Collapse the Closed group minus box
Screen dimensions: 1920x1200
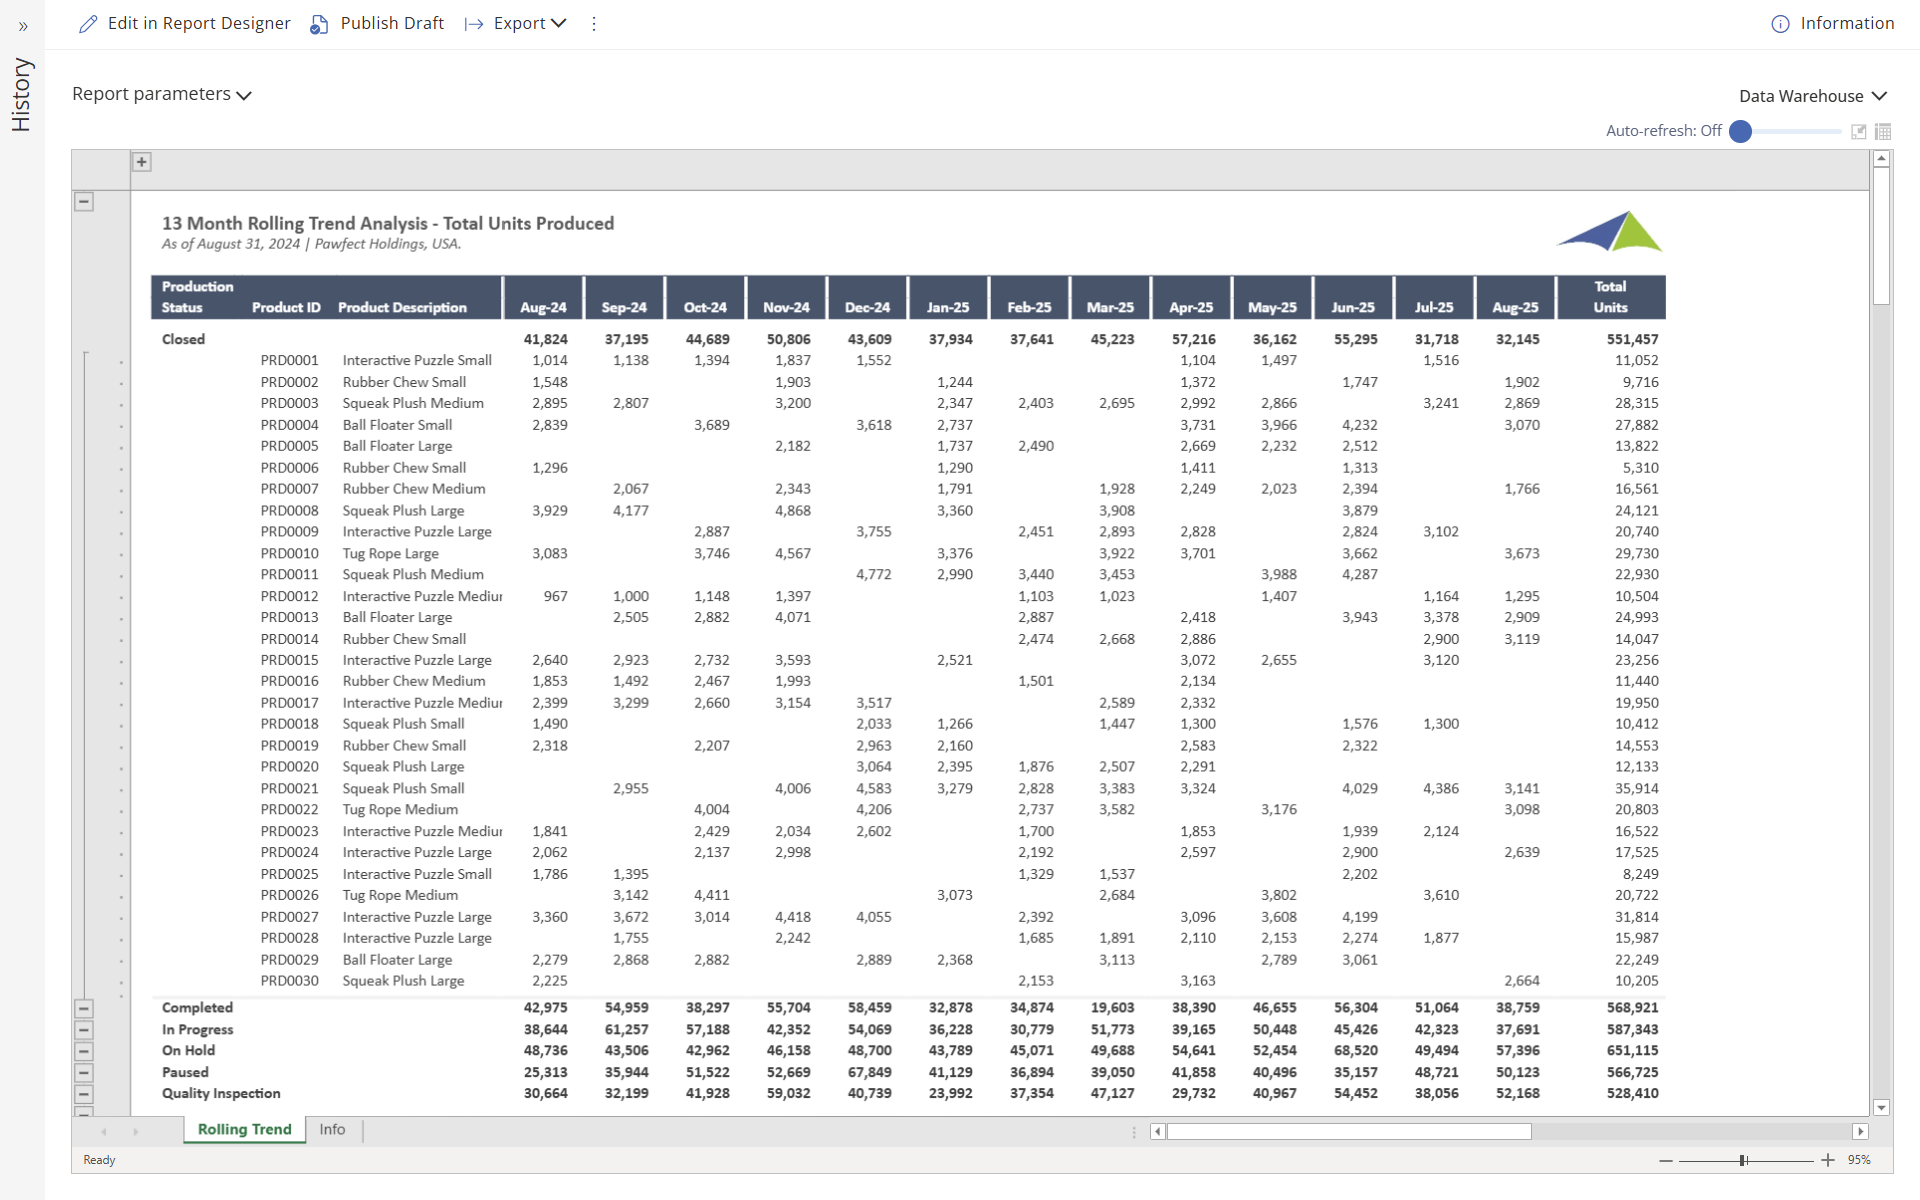tap(84, 201)
